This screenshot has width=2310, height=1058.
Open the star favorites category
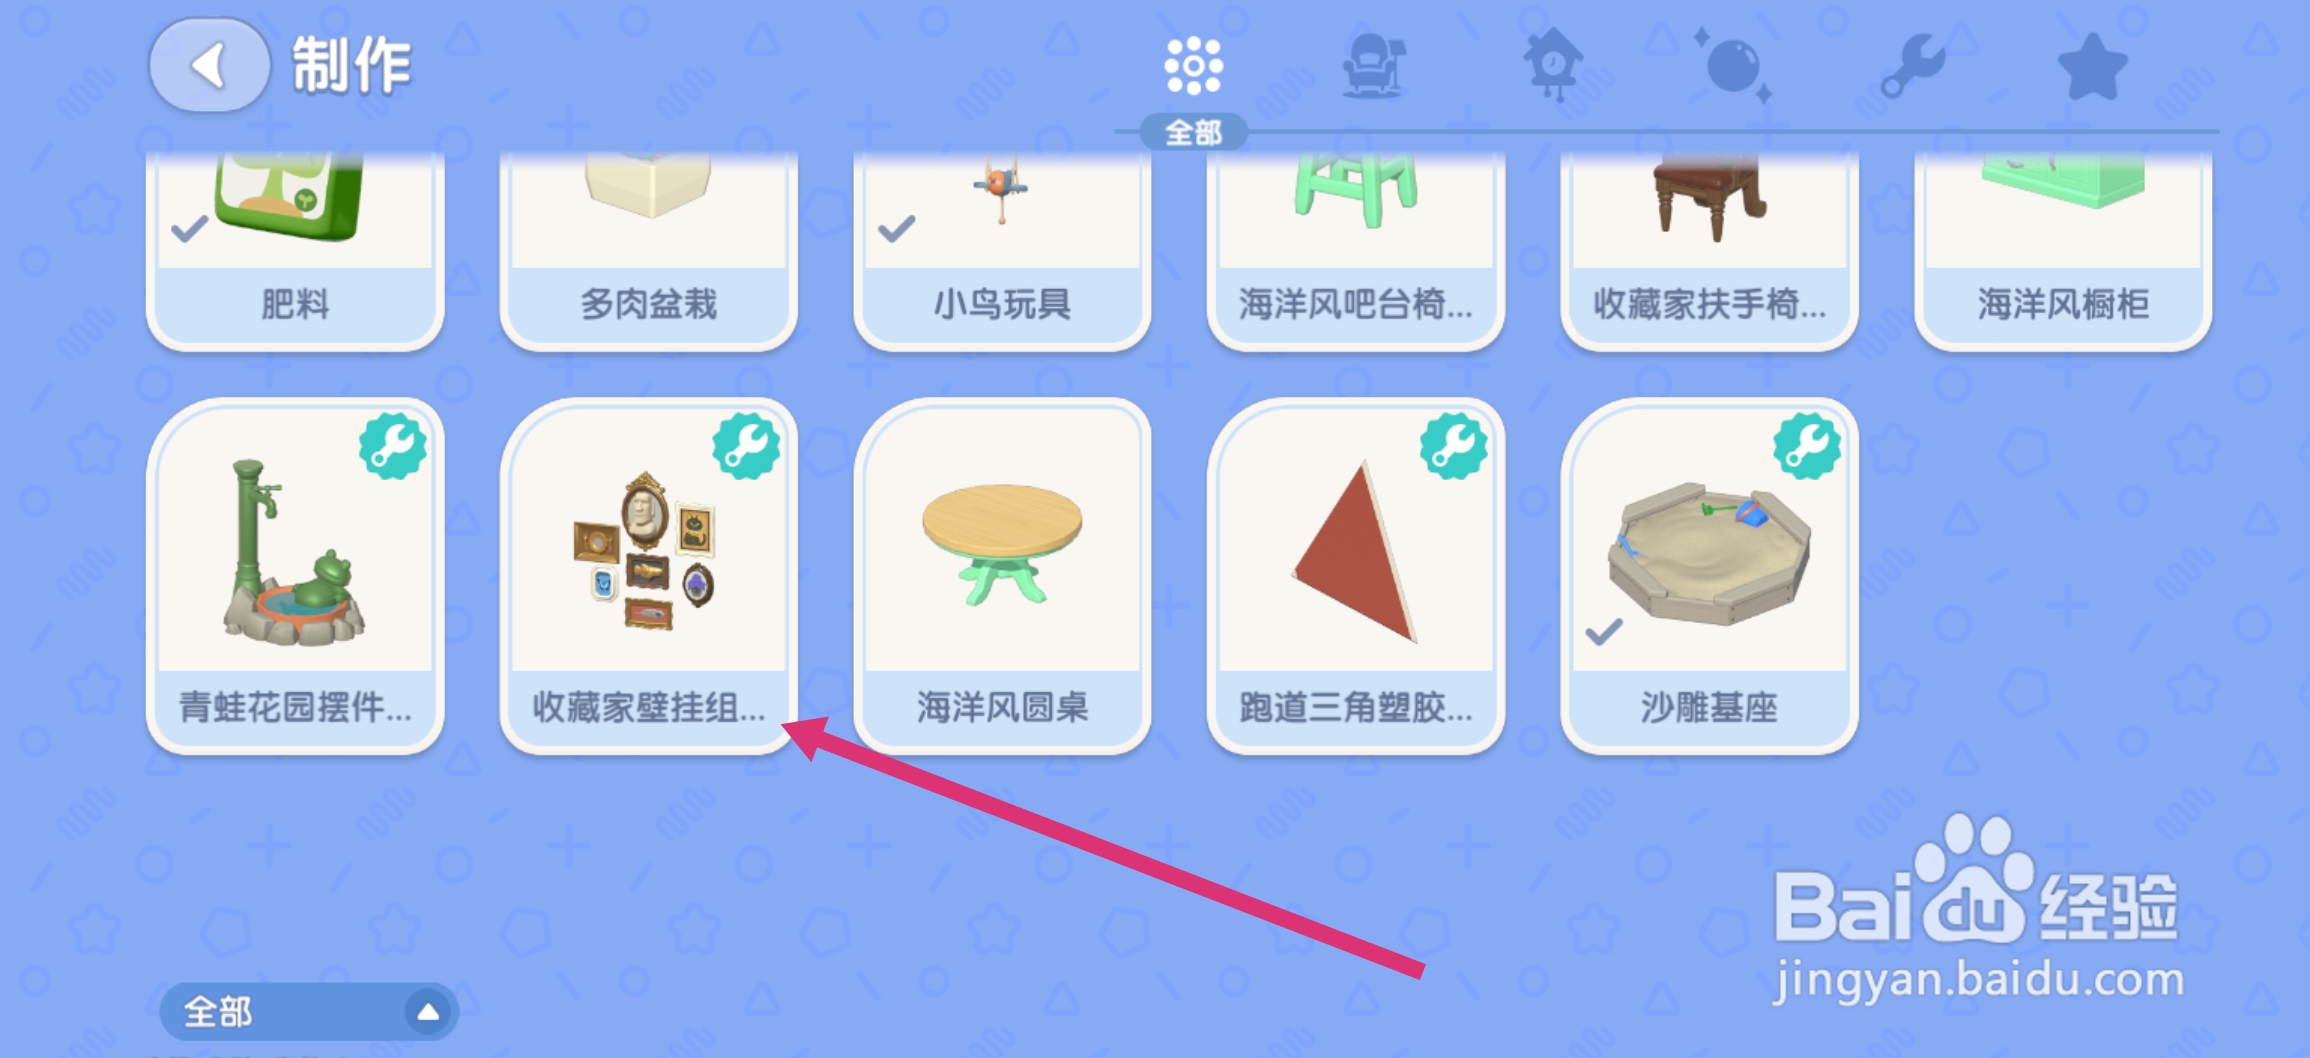click(2092, 66)
